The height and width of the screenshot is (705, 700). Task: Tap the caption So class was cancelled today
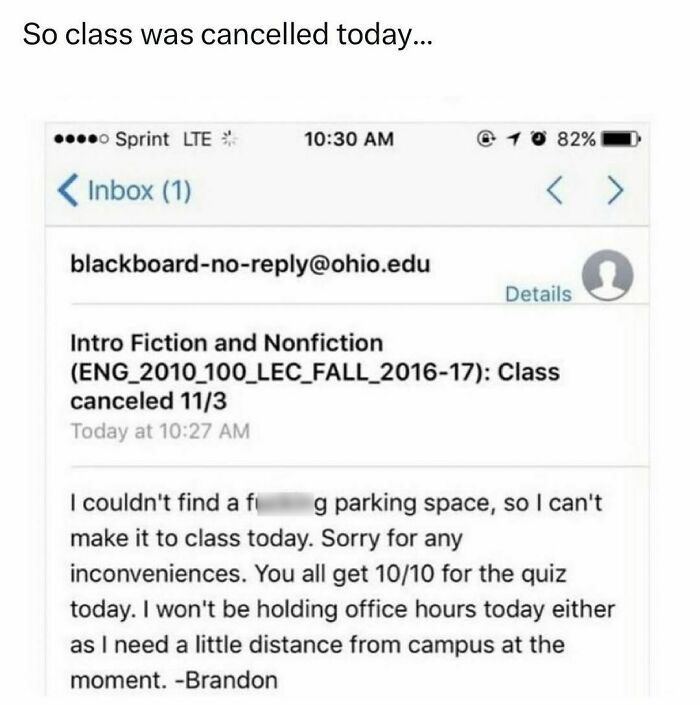[227, 35]
